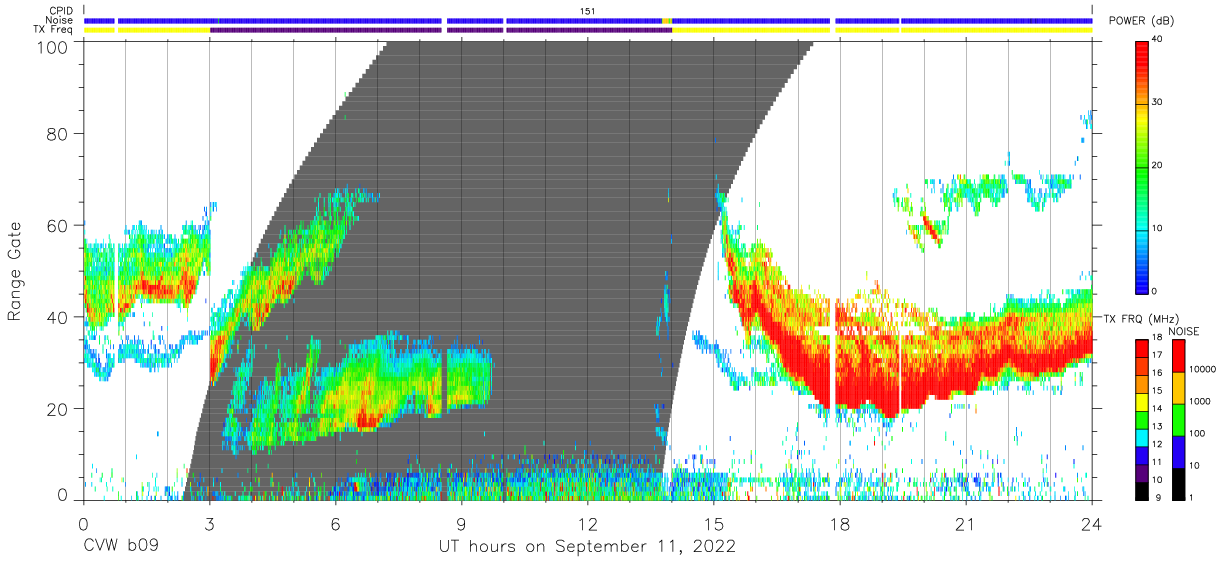1228x567 pixels.
Task: Click range gate tick label 20
Action: (x=58, y=409)
